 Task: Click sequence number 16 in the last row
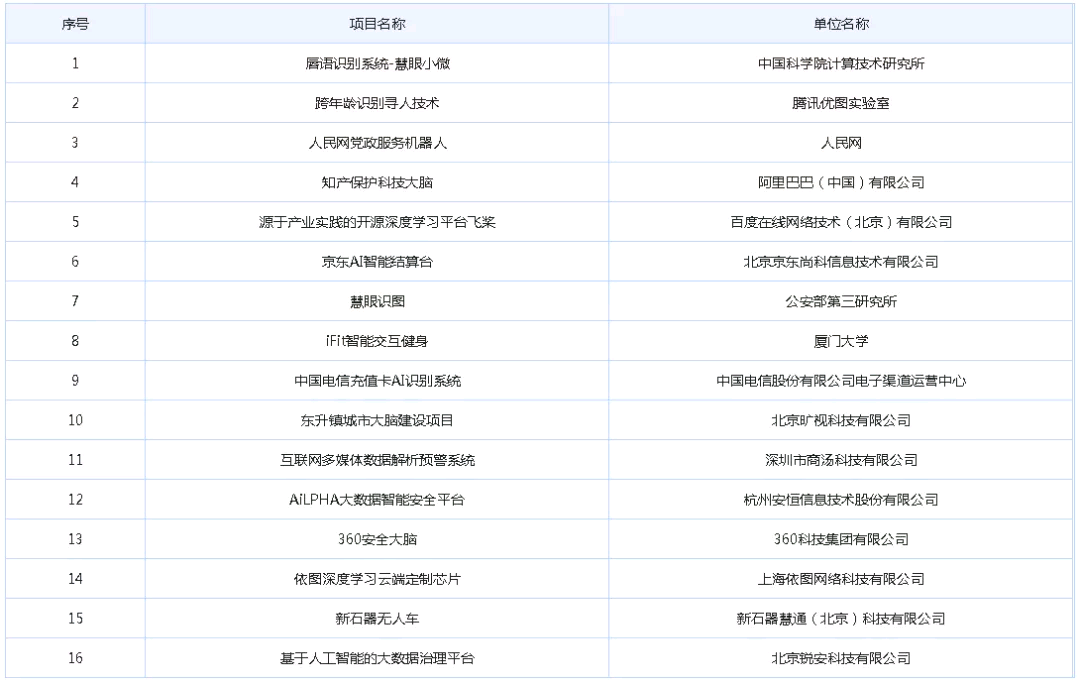[75, 658]
